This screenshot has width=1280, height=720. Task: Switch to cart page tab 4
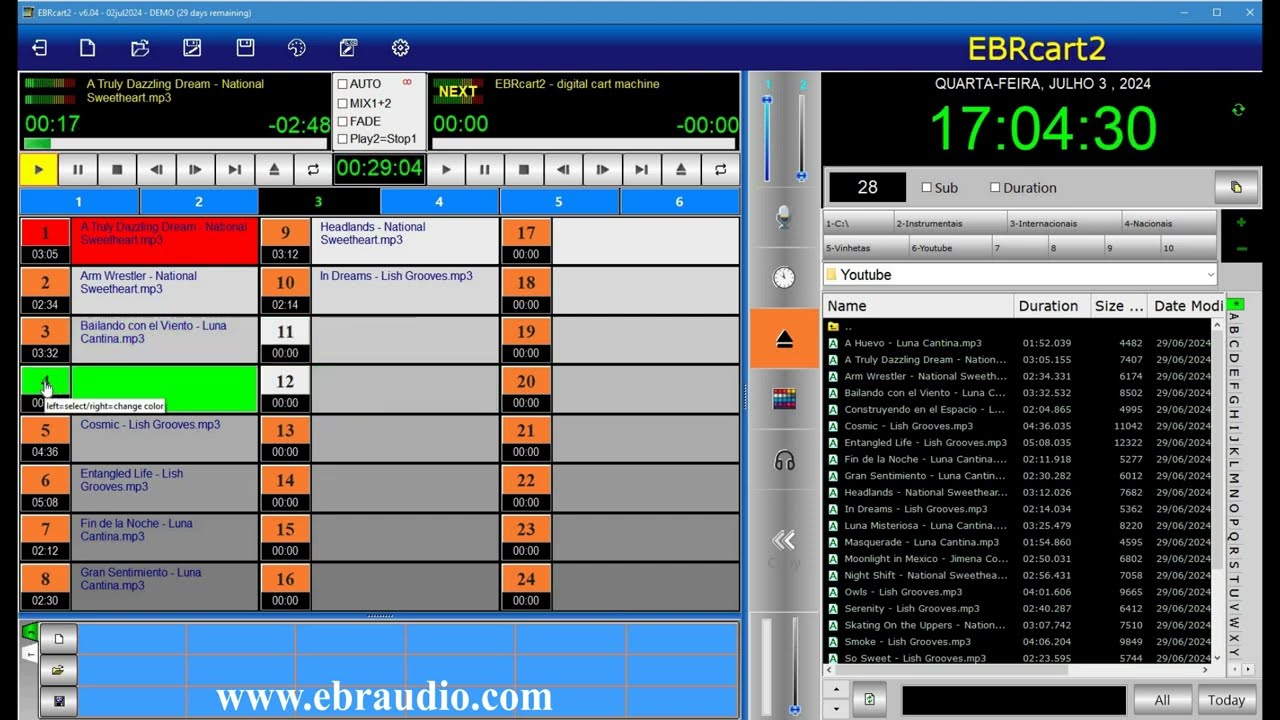[x=439, y=202]
